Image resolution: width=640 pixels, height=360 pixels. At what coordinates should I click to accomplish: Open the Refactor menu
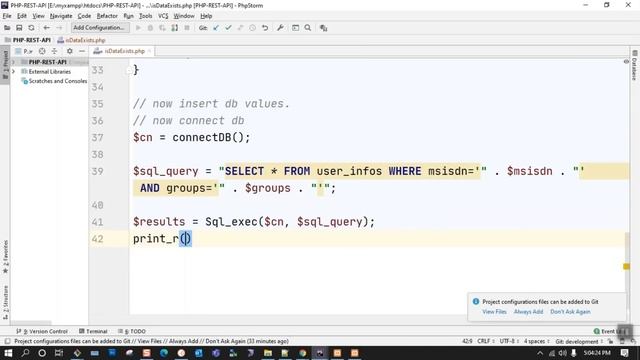pos(107,16)
